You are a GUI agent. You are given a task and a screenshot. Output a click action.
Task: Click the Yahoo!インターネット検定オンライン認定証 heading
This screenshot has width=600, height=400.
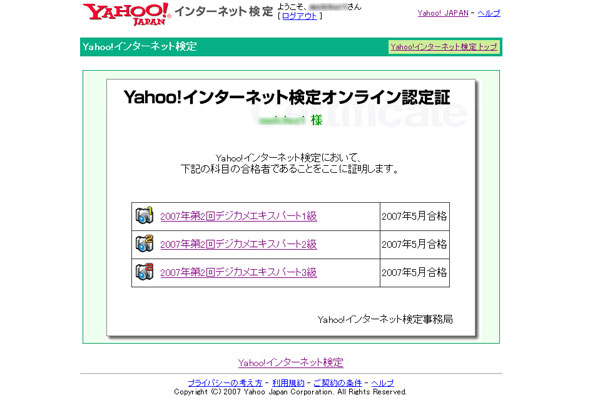pos(287,97)
